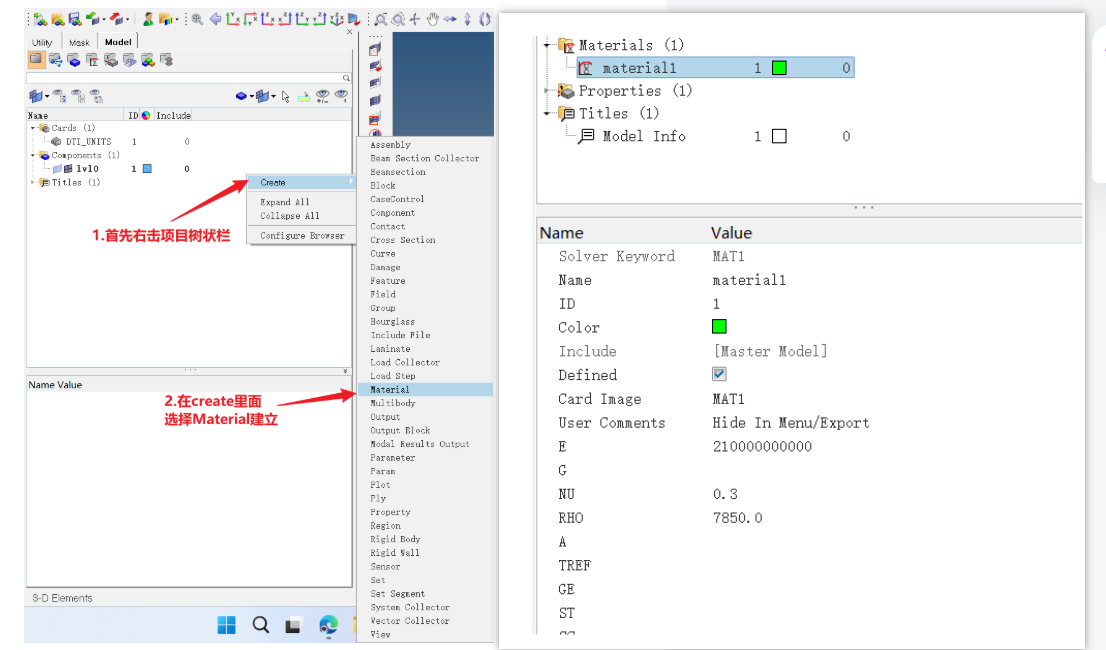
Task: Activate the Zoom Window magnifier icon
Action: point(381,20)
